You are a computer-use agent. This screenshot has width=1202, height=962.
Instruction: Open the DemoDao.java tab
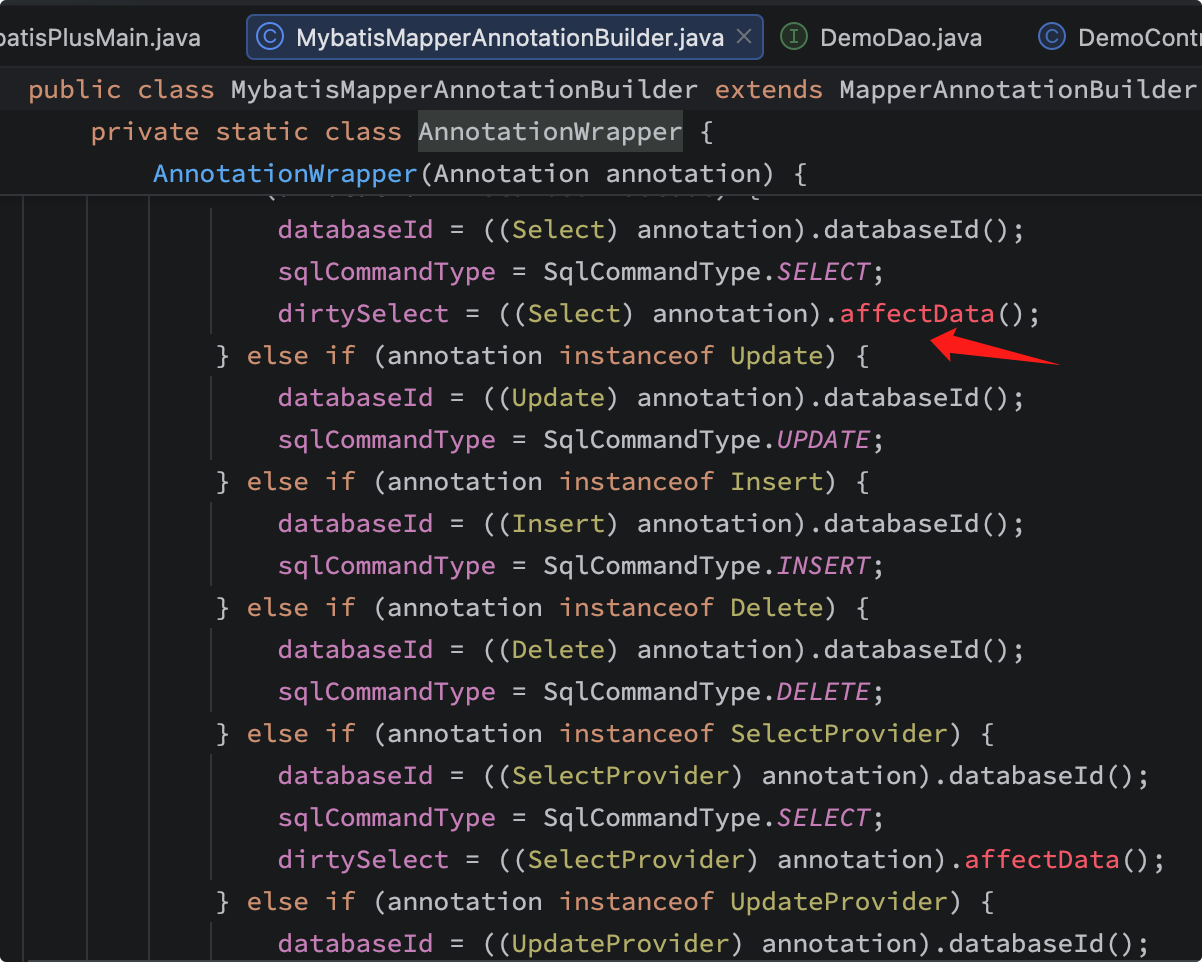pyautogui.click(x=900, y=38)
